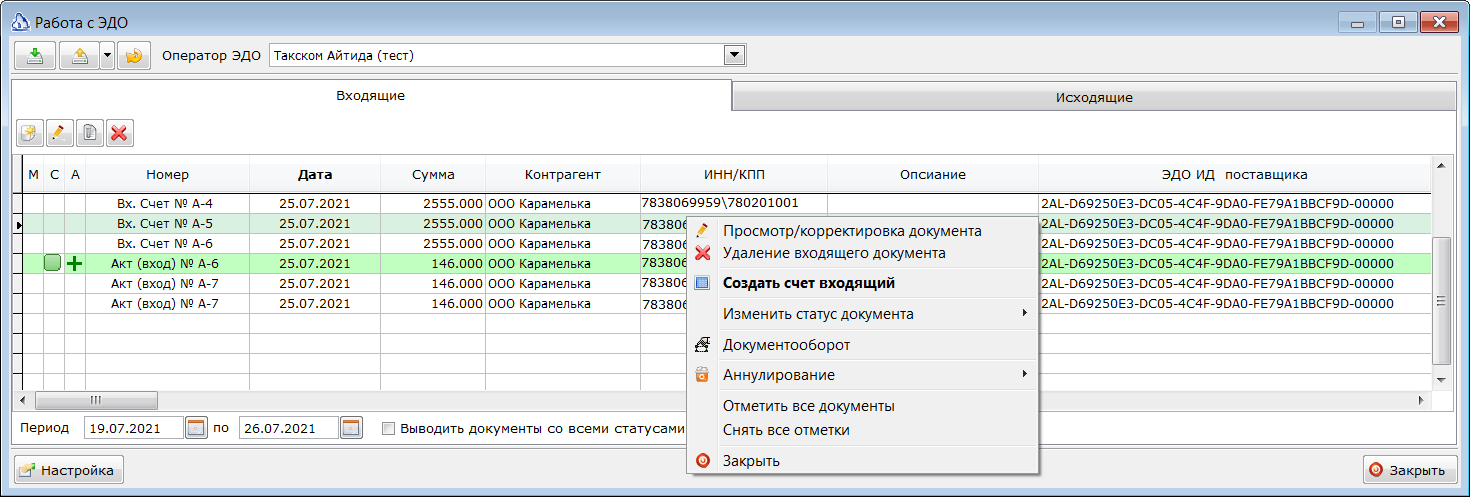Open the dropdown arrow beside the upload button

click(107, 56)
